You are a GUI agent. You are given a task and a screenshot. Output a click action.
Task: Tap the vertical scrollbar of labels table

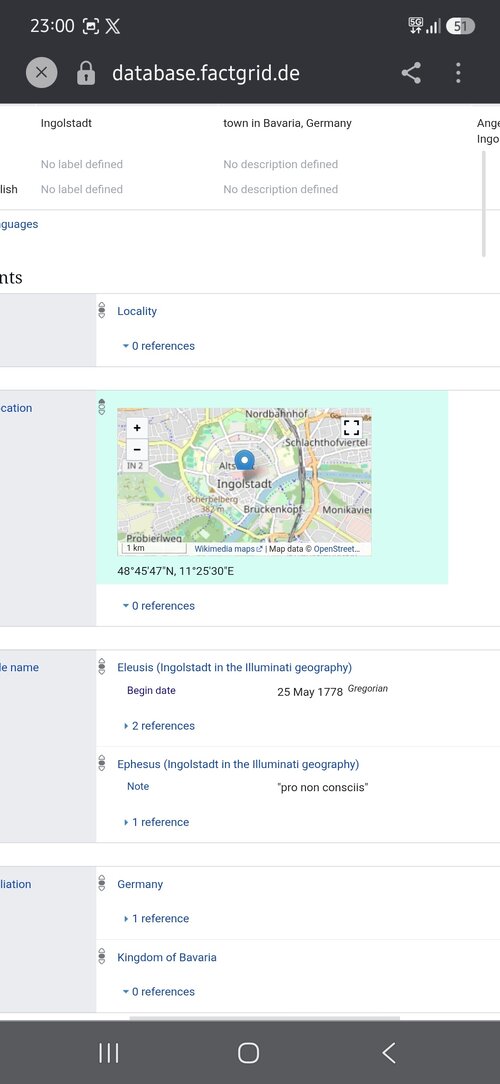coord(483,204)
